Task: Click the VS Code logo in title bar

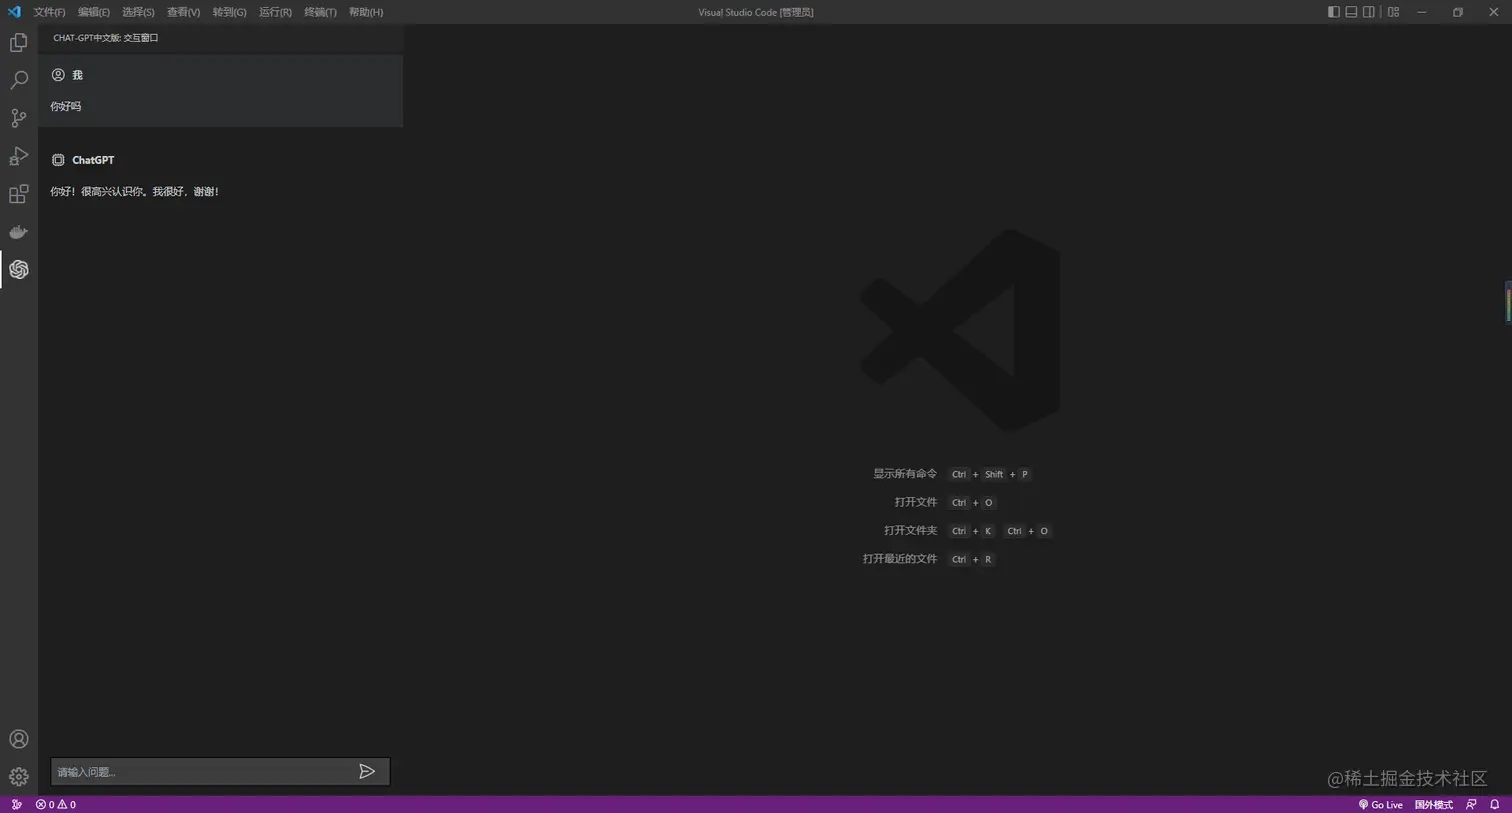Action: pos(14,12)
